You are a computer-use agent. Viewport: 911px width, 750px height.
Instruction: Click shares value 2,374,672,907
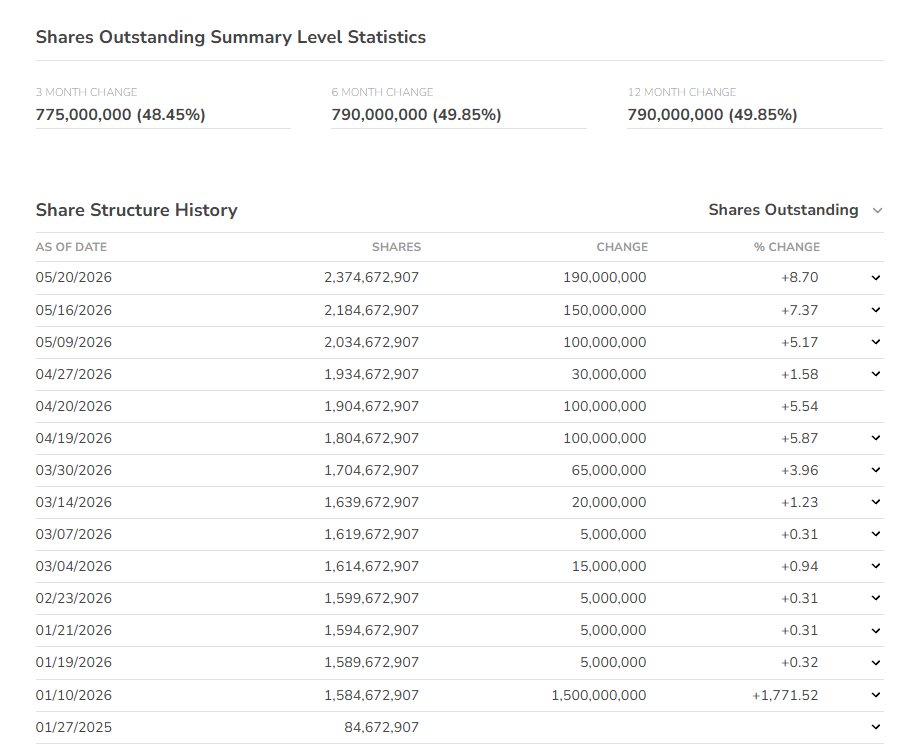tap(371, 277)
